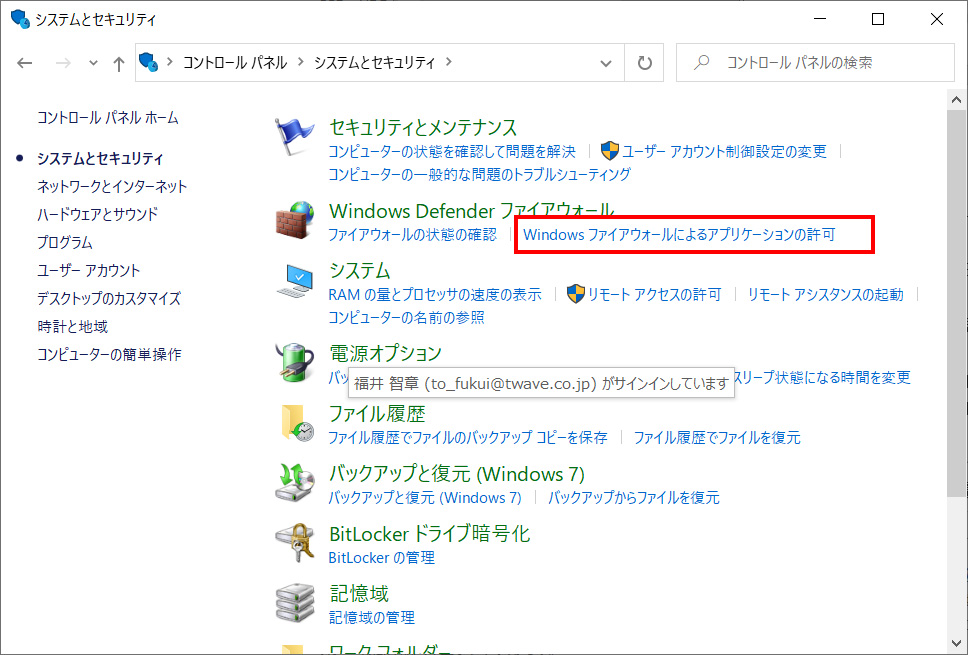Image resolution: width=968 pixels, height=655 pixels.
Task: Click リモート アクセスの許可 link
Action: 654,294
